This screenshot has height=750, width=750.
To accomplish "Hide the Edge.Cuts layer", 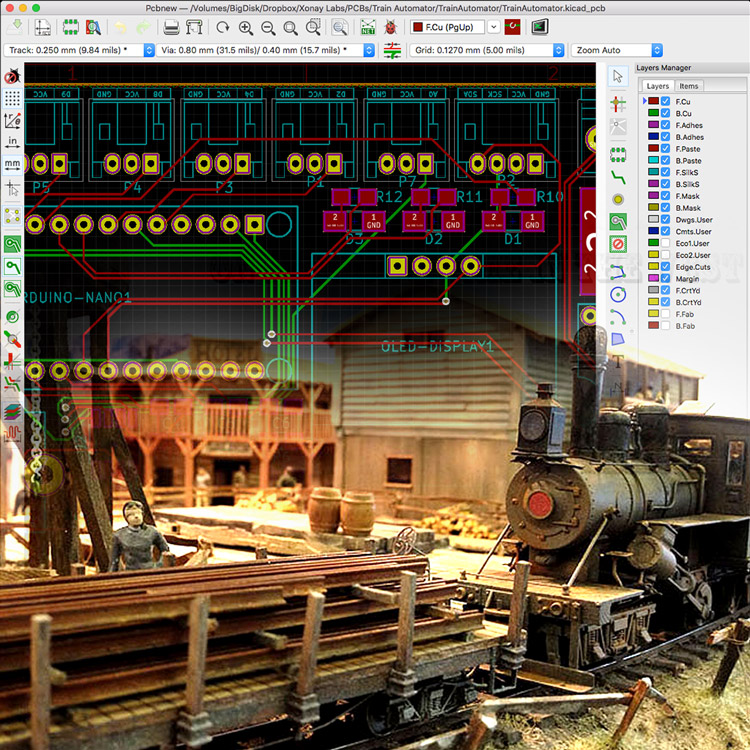I will [665, 267].
